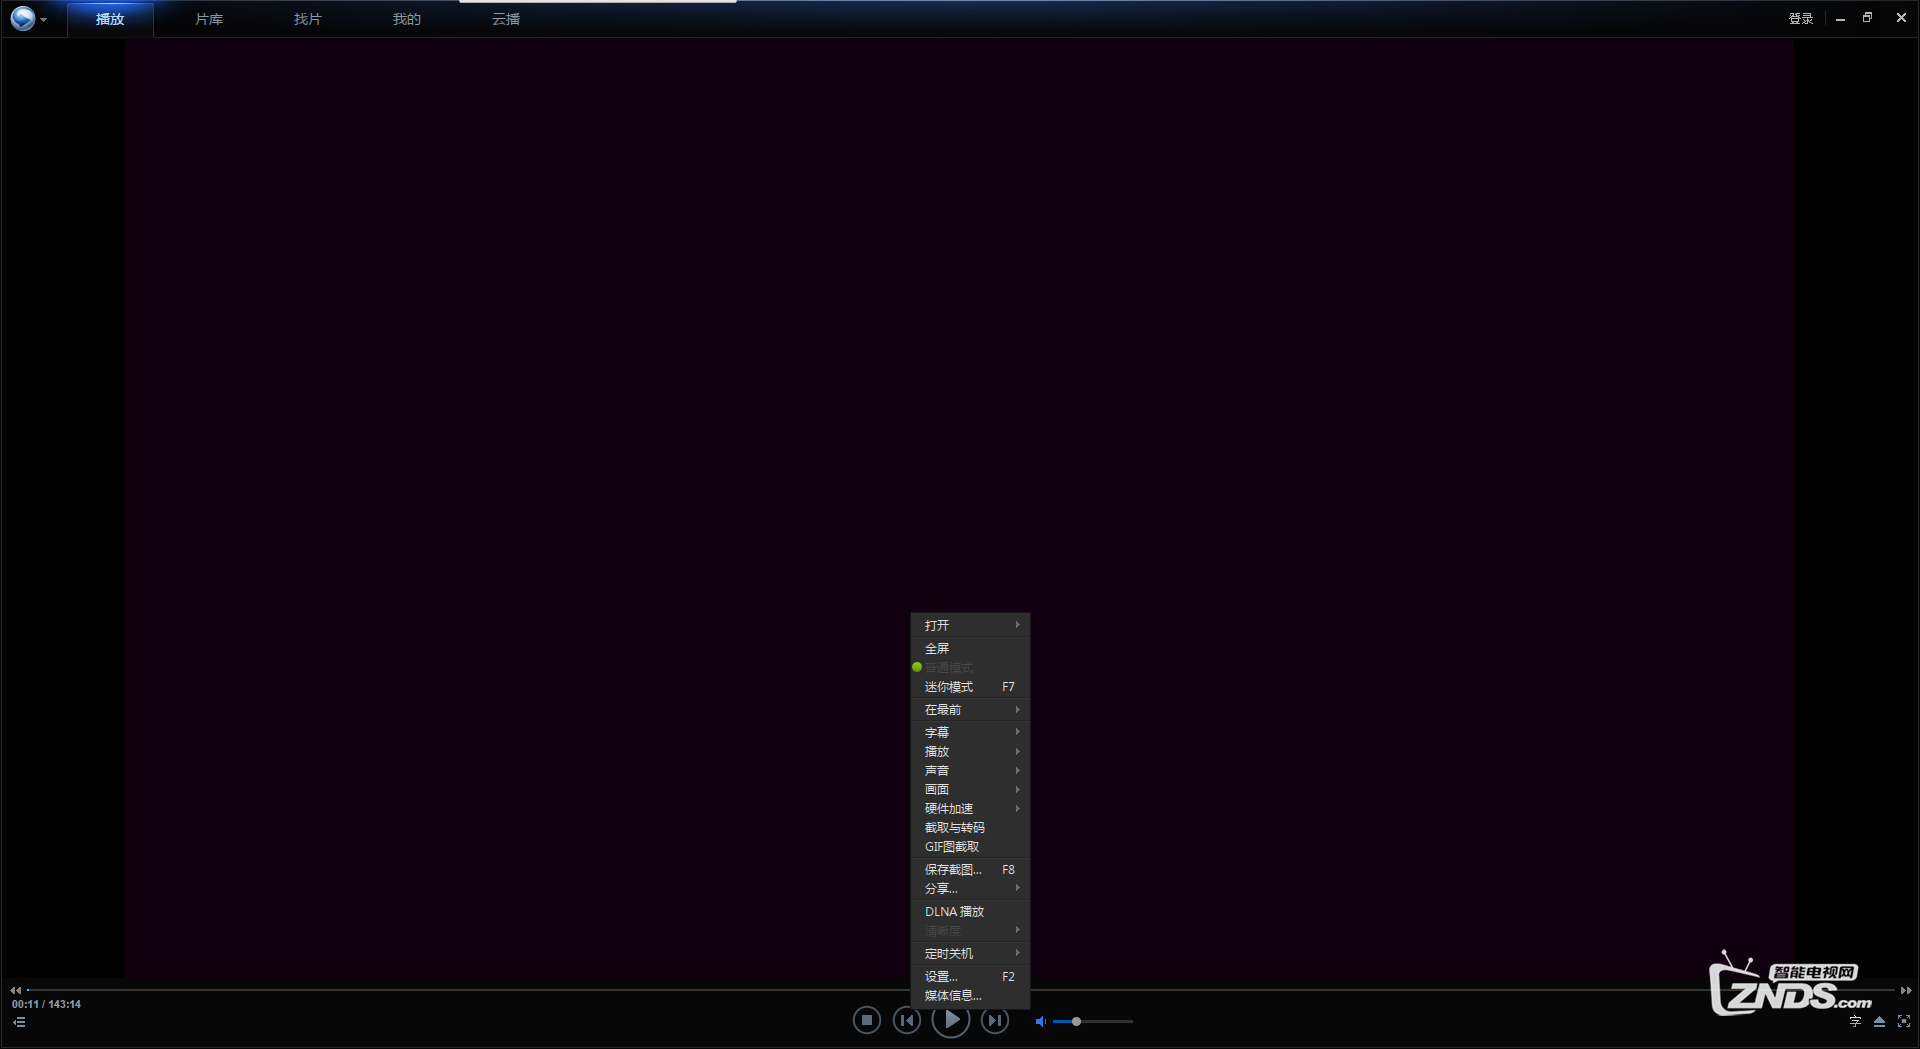Restore the player window size
The image size is (1920, 1049).
1867,18
